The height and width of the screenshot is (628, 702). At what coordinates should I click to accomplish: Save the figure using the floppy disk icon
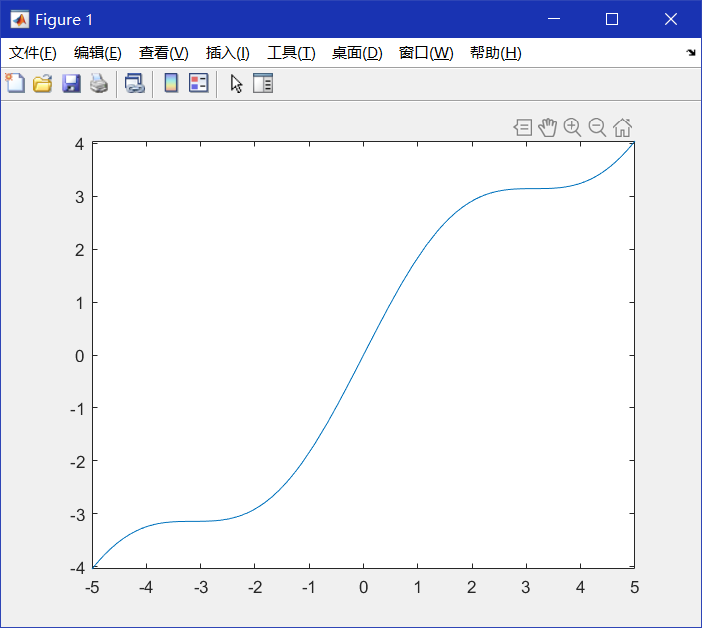[x=71, y=83]
